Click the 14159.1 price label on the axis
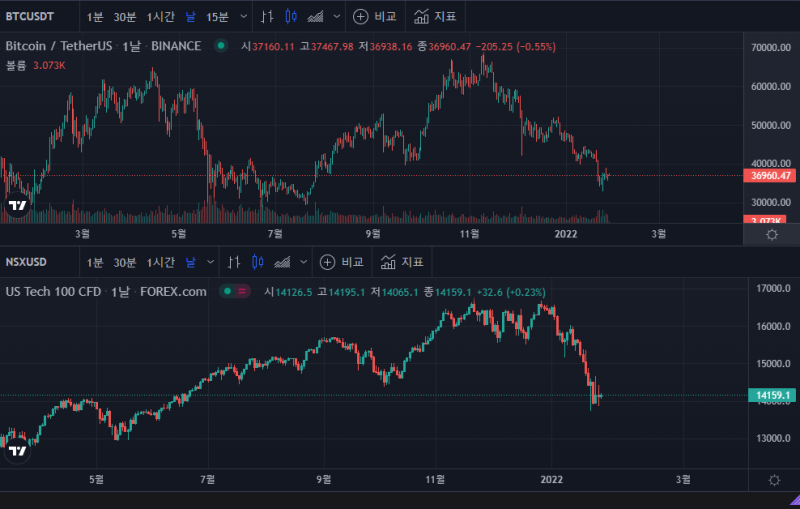This screenshot has height=509, width=800. (x=772, y=395)
